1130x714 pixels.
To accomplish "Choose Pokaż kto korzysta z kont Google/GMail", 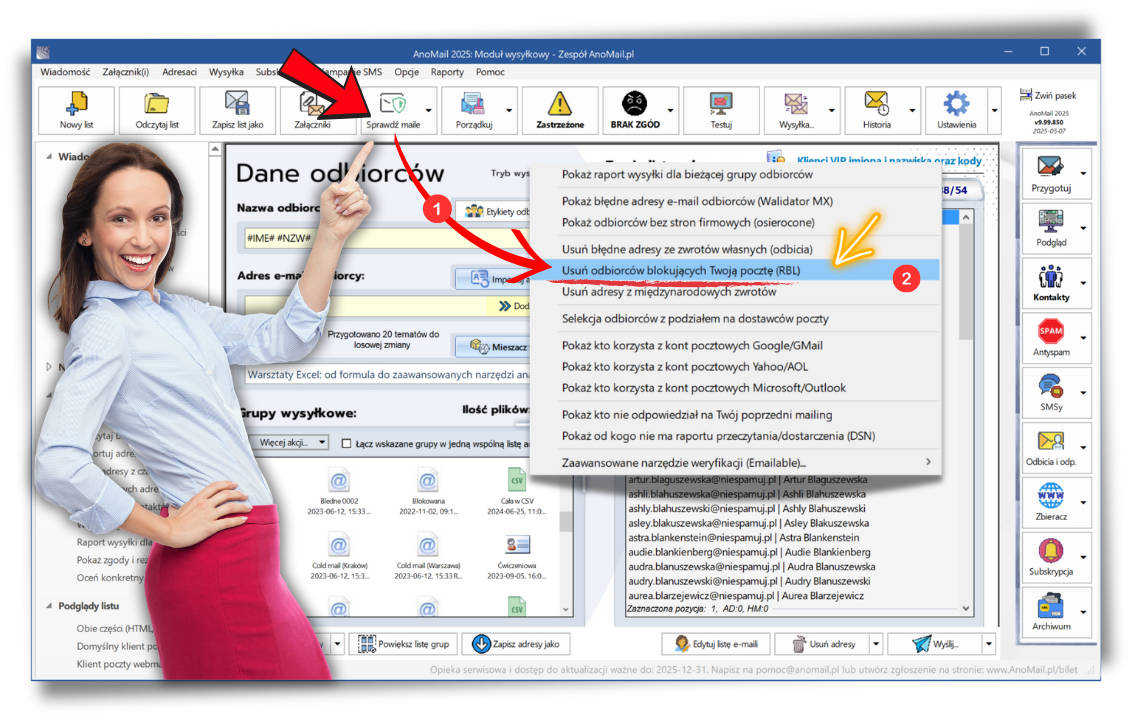I will coord(736,345).
